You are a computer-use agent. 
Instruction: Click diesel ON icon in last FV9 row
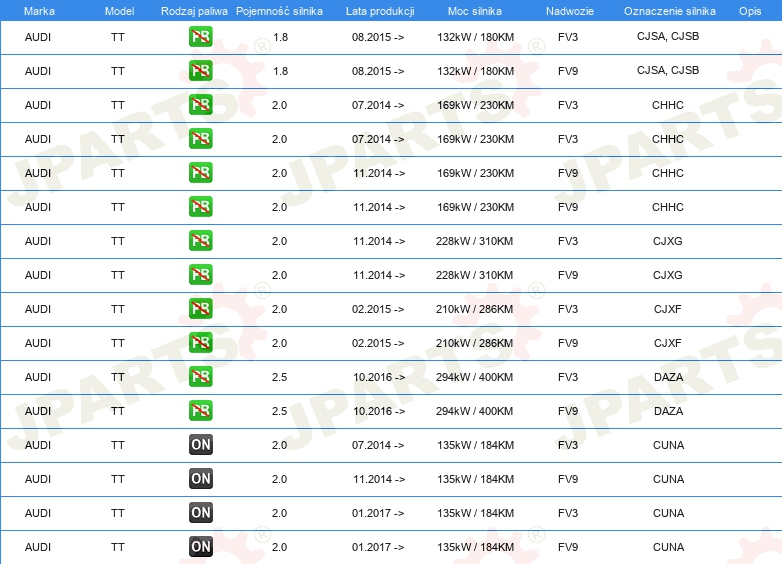pyautogui.click(x=201, y=547)
